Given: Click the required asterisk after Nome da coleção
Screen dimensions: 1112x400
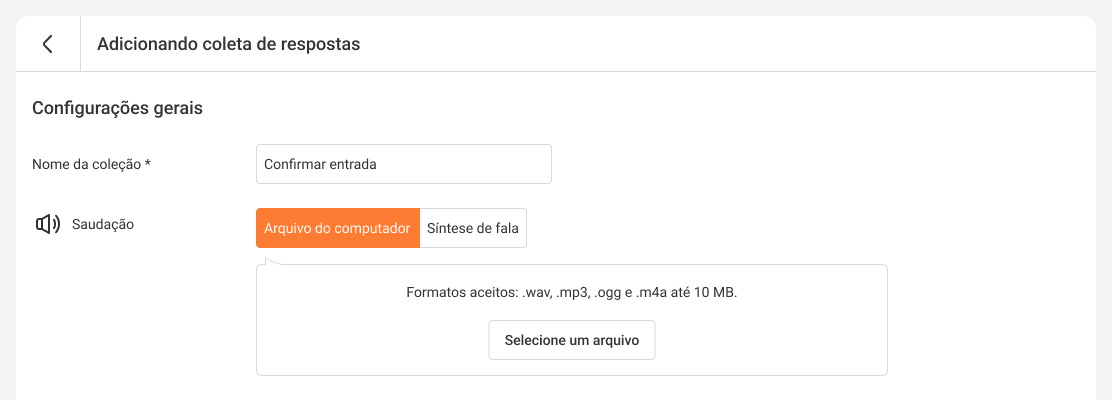Looking at the screenshot, I should pyautogui.click(x=148, y=164).
